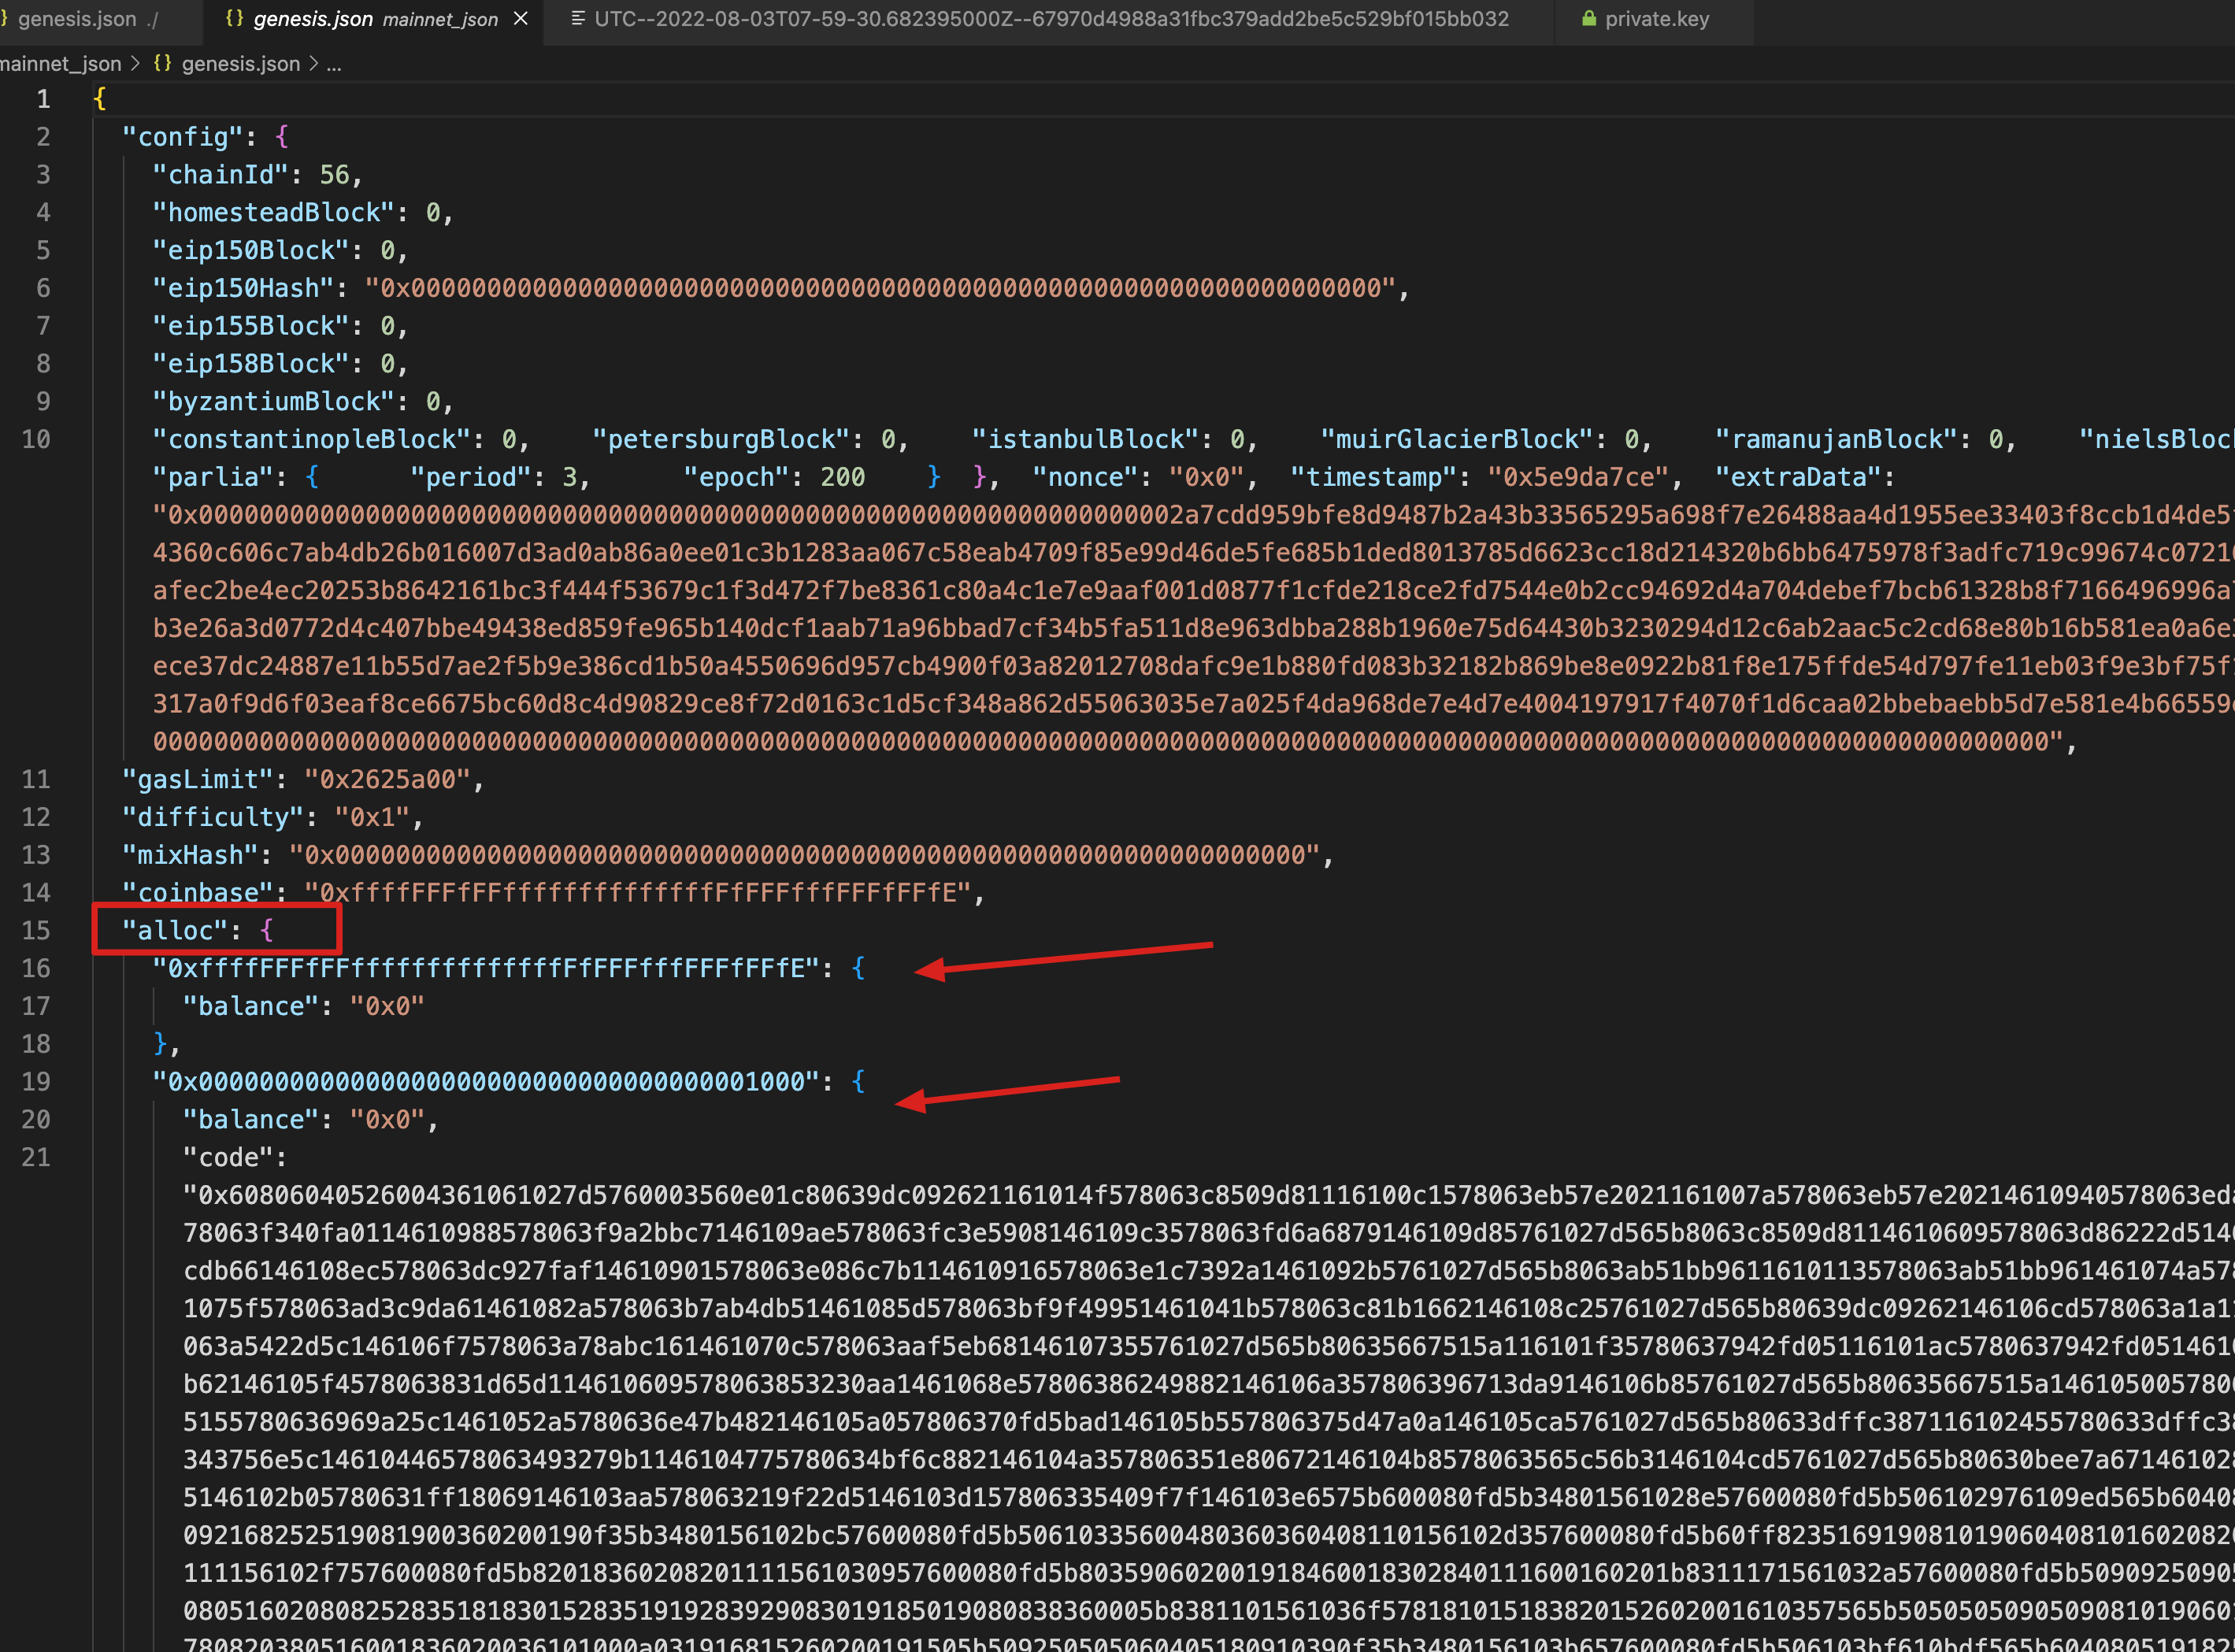Close the genesis.json mainnet_json tab
The height and width of the screenshot is (1652, 2235).
[x=520, y=19]
